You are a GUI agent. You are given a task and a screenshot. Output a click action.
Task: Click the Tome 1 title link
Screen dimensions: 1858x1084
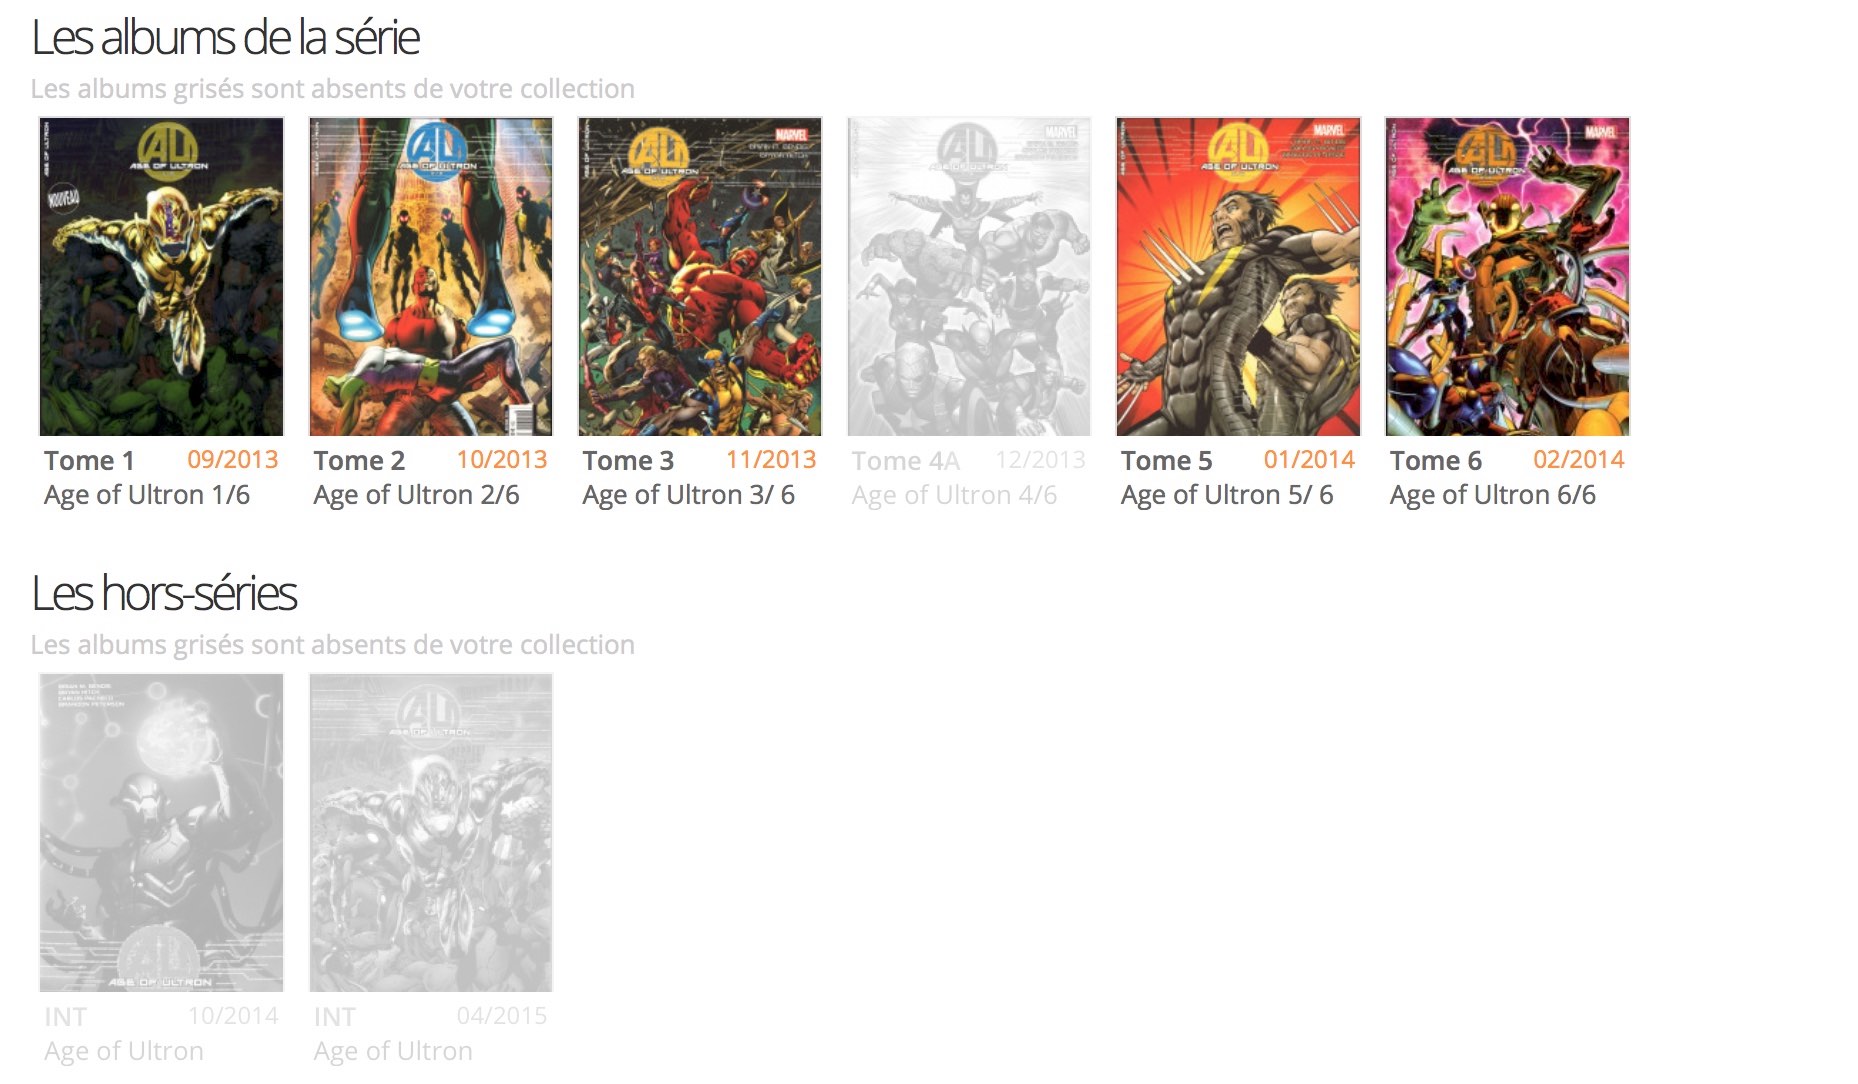[x=89, y=460]
